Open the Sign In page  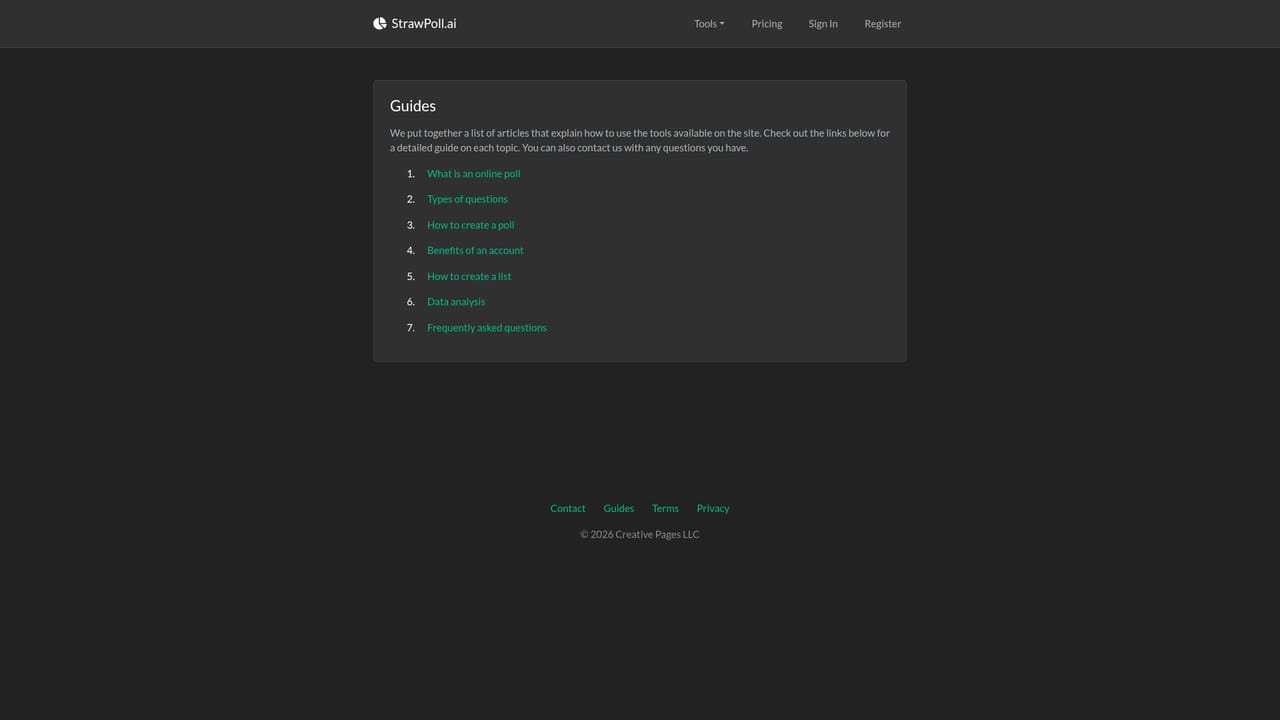(x=823, y=23)
